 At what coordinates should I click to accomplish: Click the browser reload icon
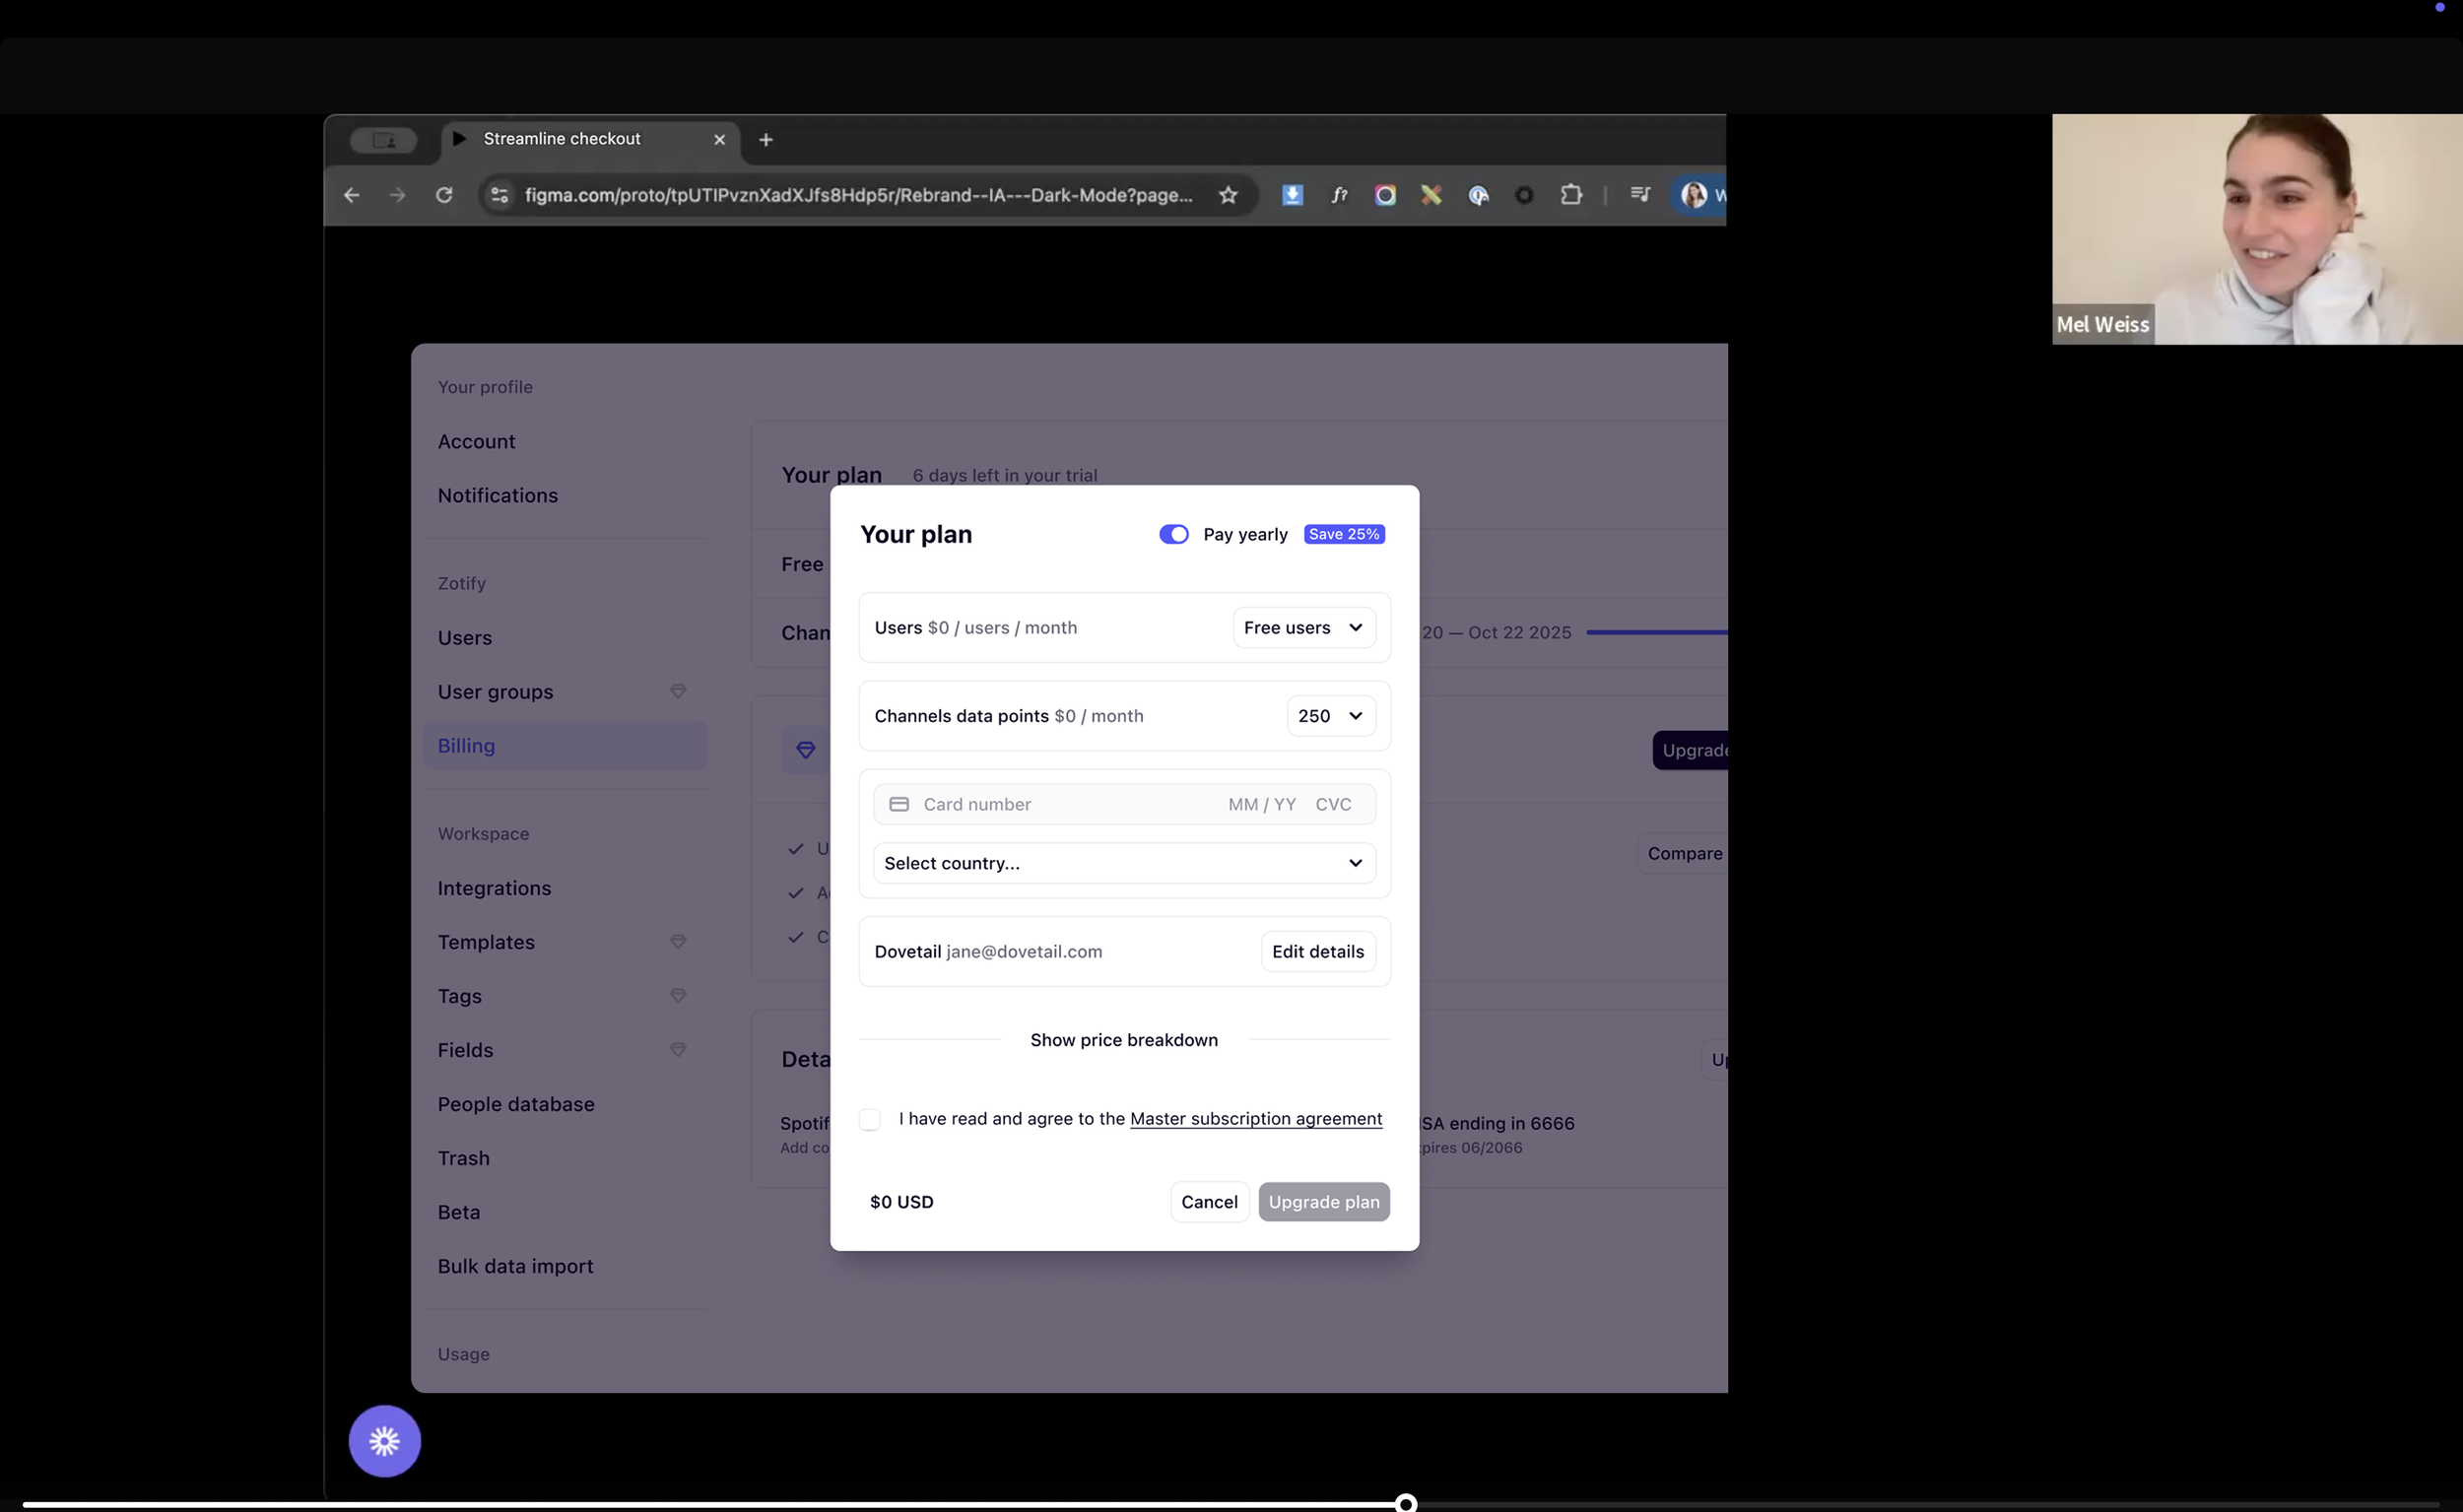click(x=444, y=195)
